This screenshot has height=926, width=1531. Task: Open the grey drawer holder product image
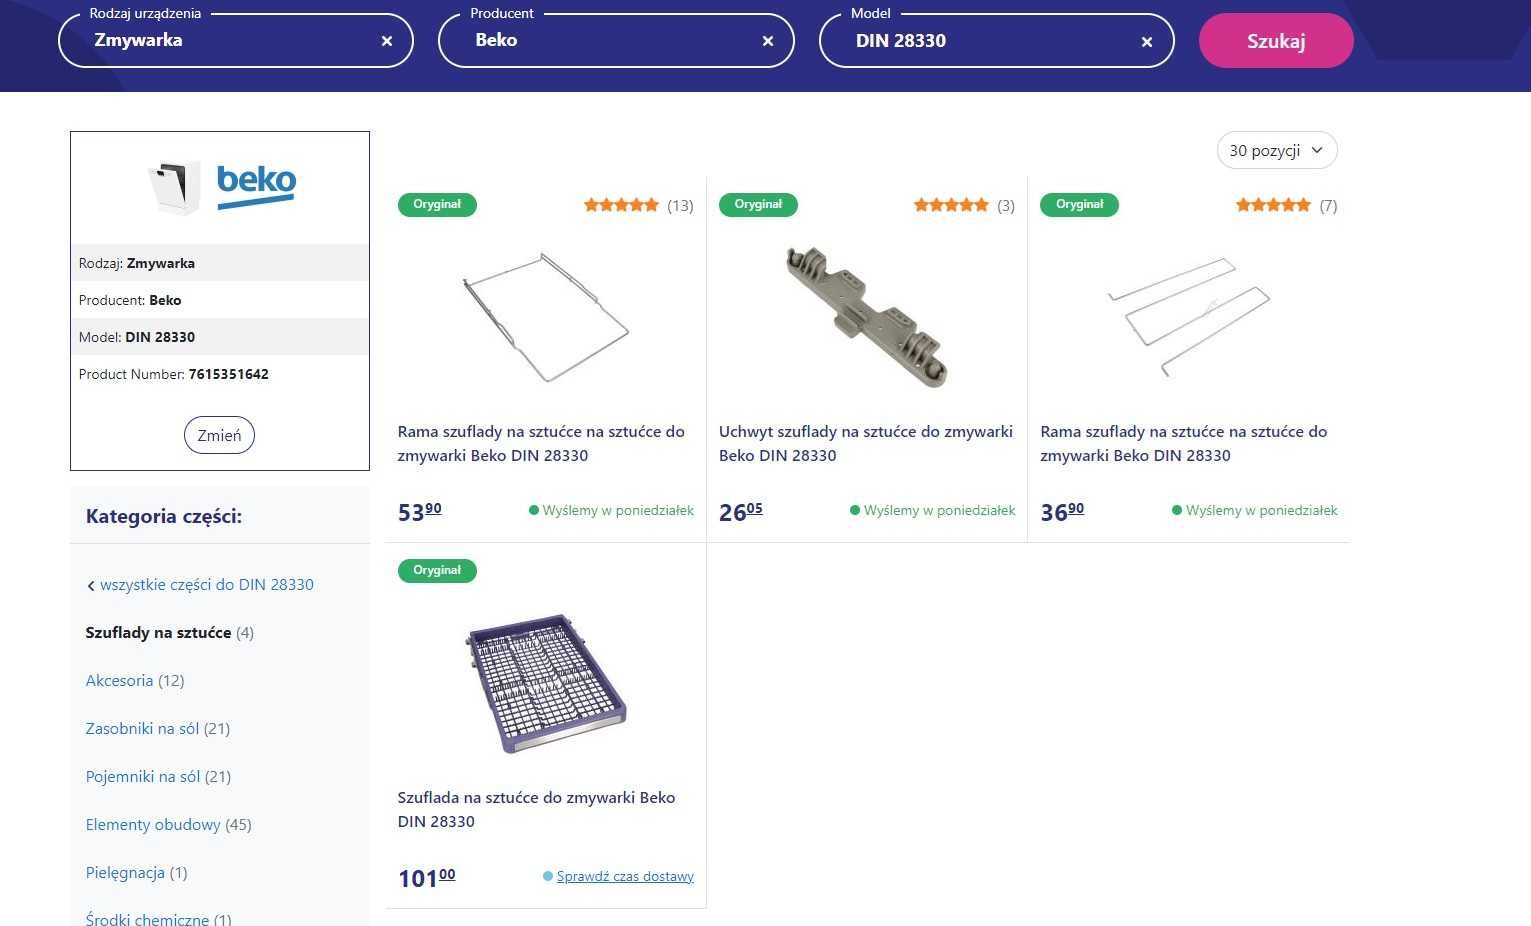point(866,317)
